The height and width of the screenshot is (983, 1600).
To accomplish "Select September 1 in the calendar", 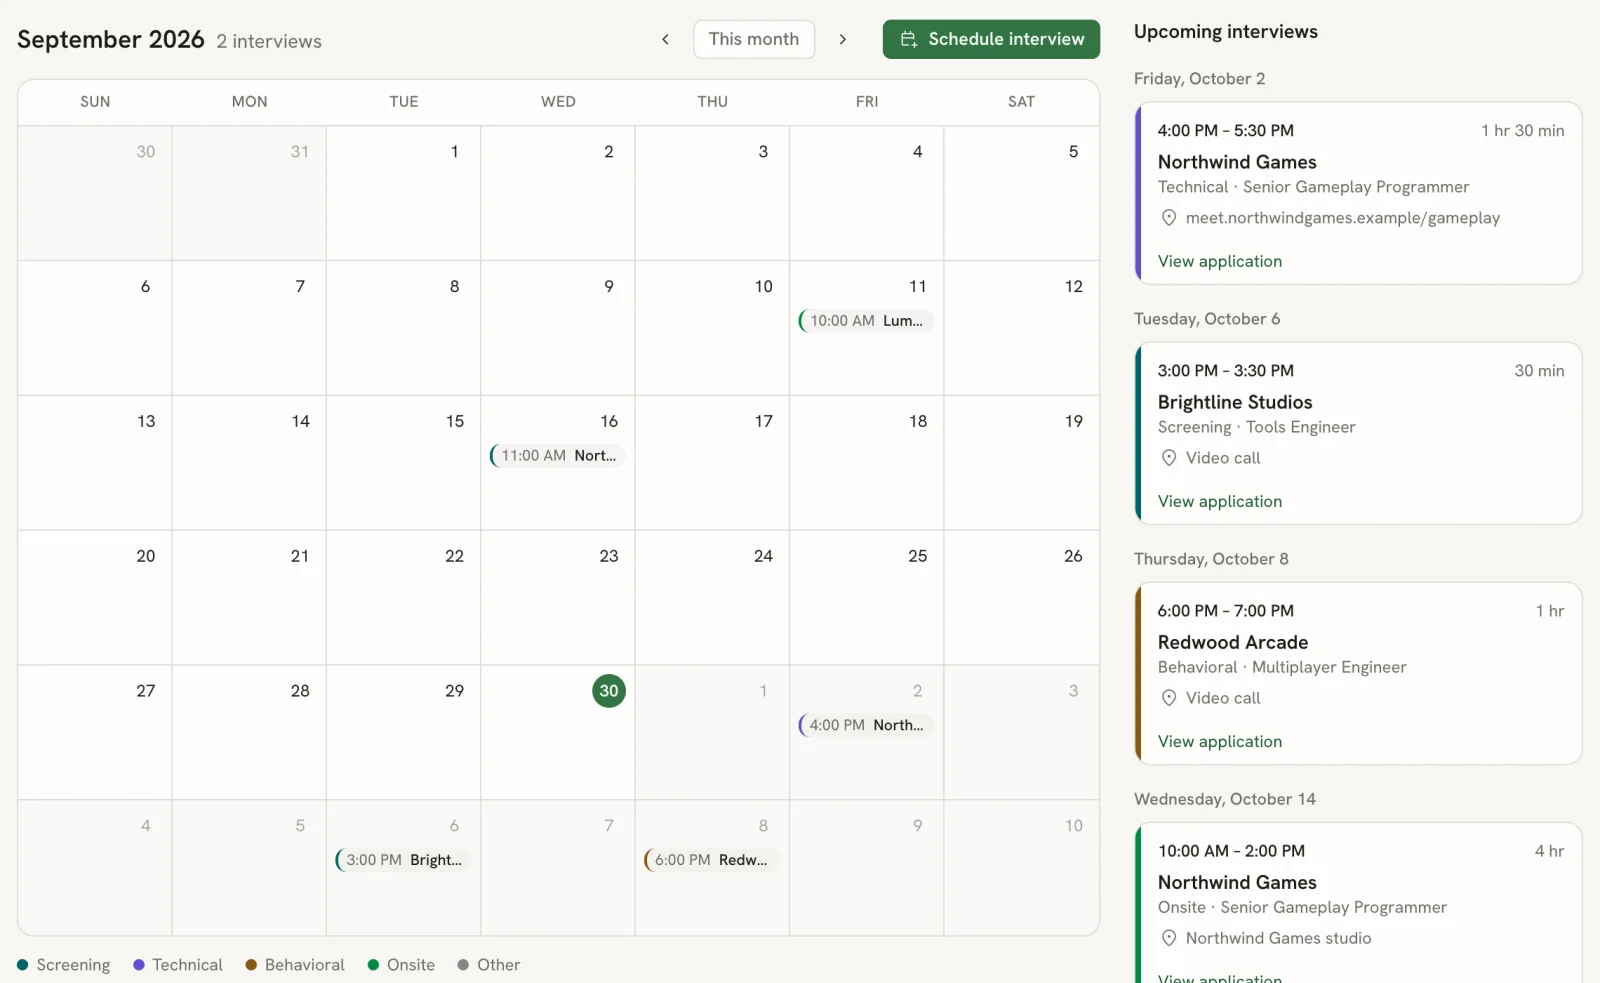I will [x=403, y=193].
